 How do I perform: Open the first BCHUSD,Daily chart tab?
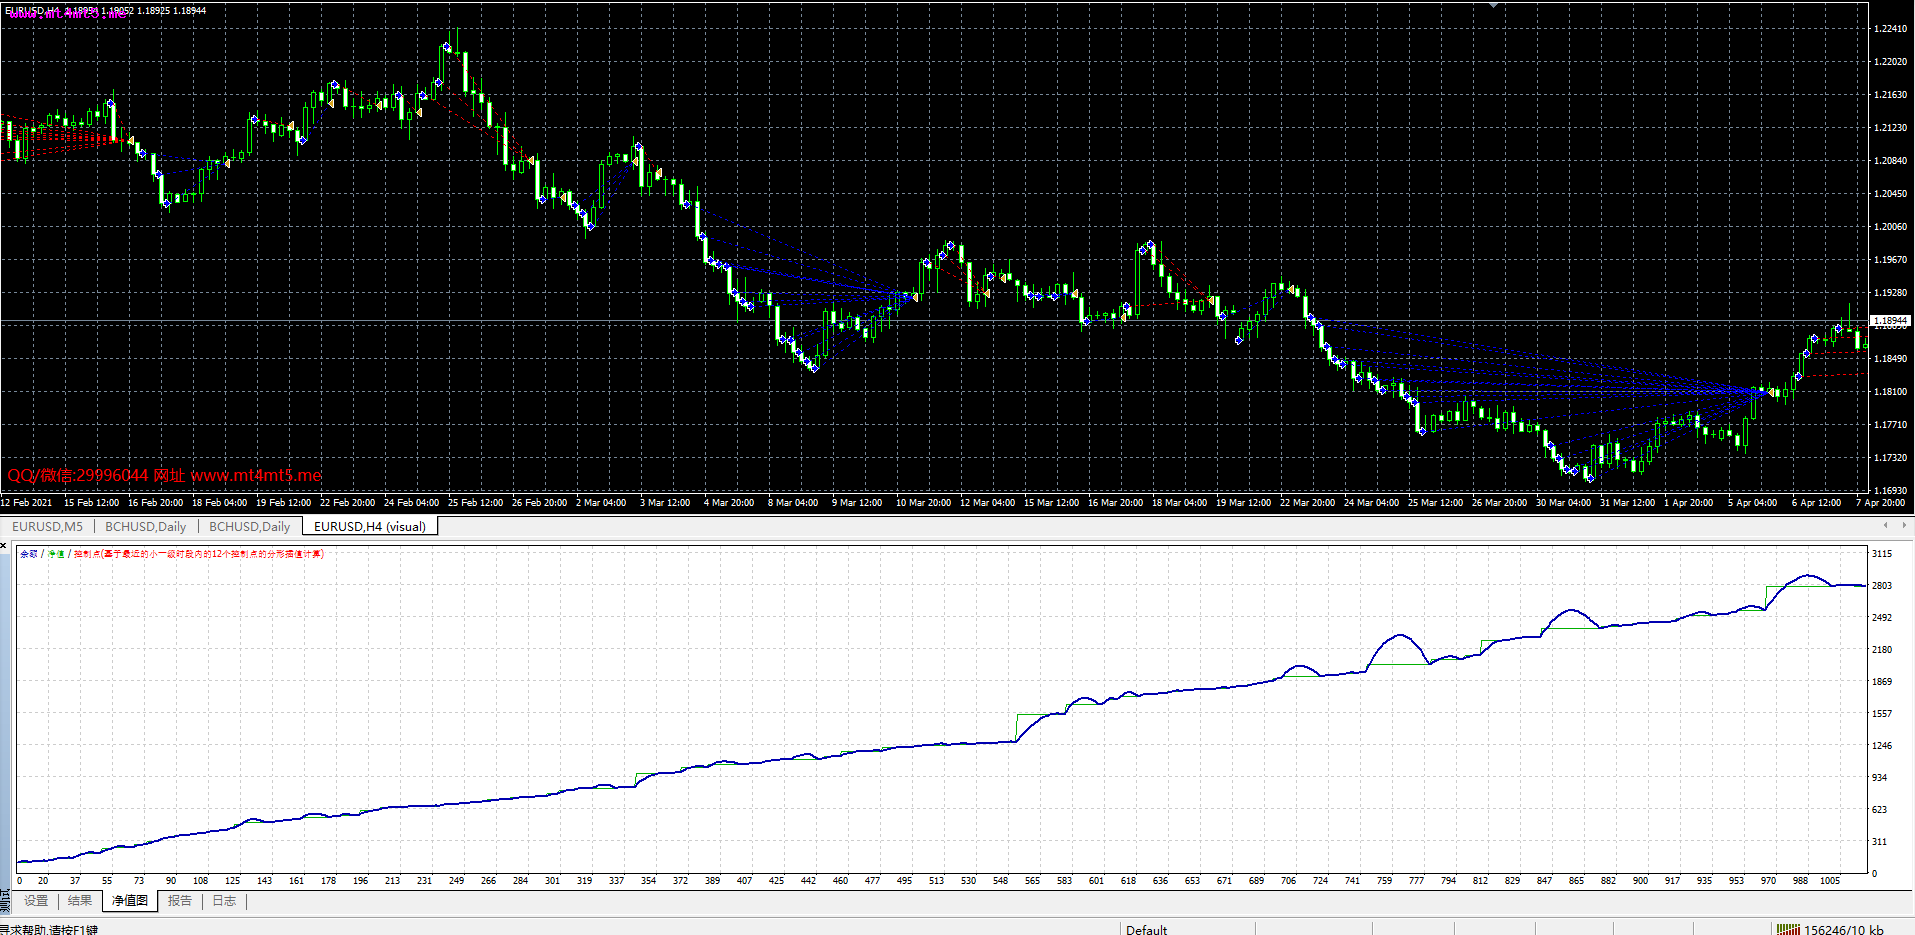pos(145,526)
